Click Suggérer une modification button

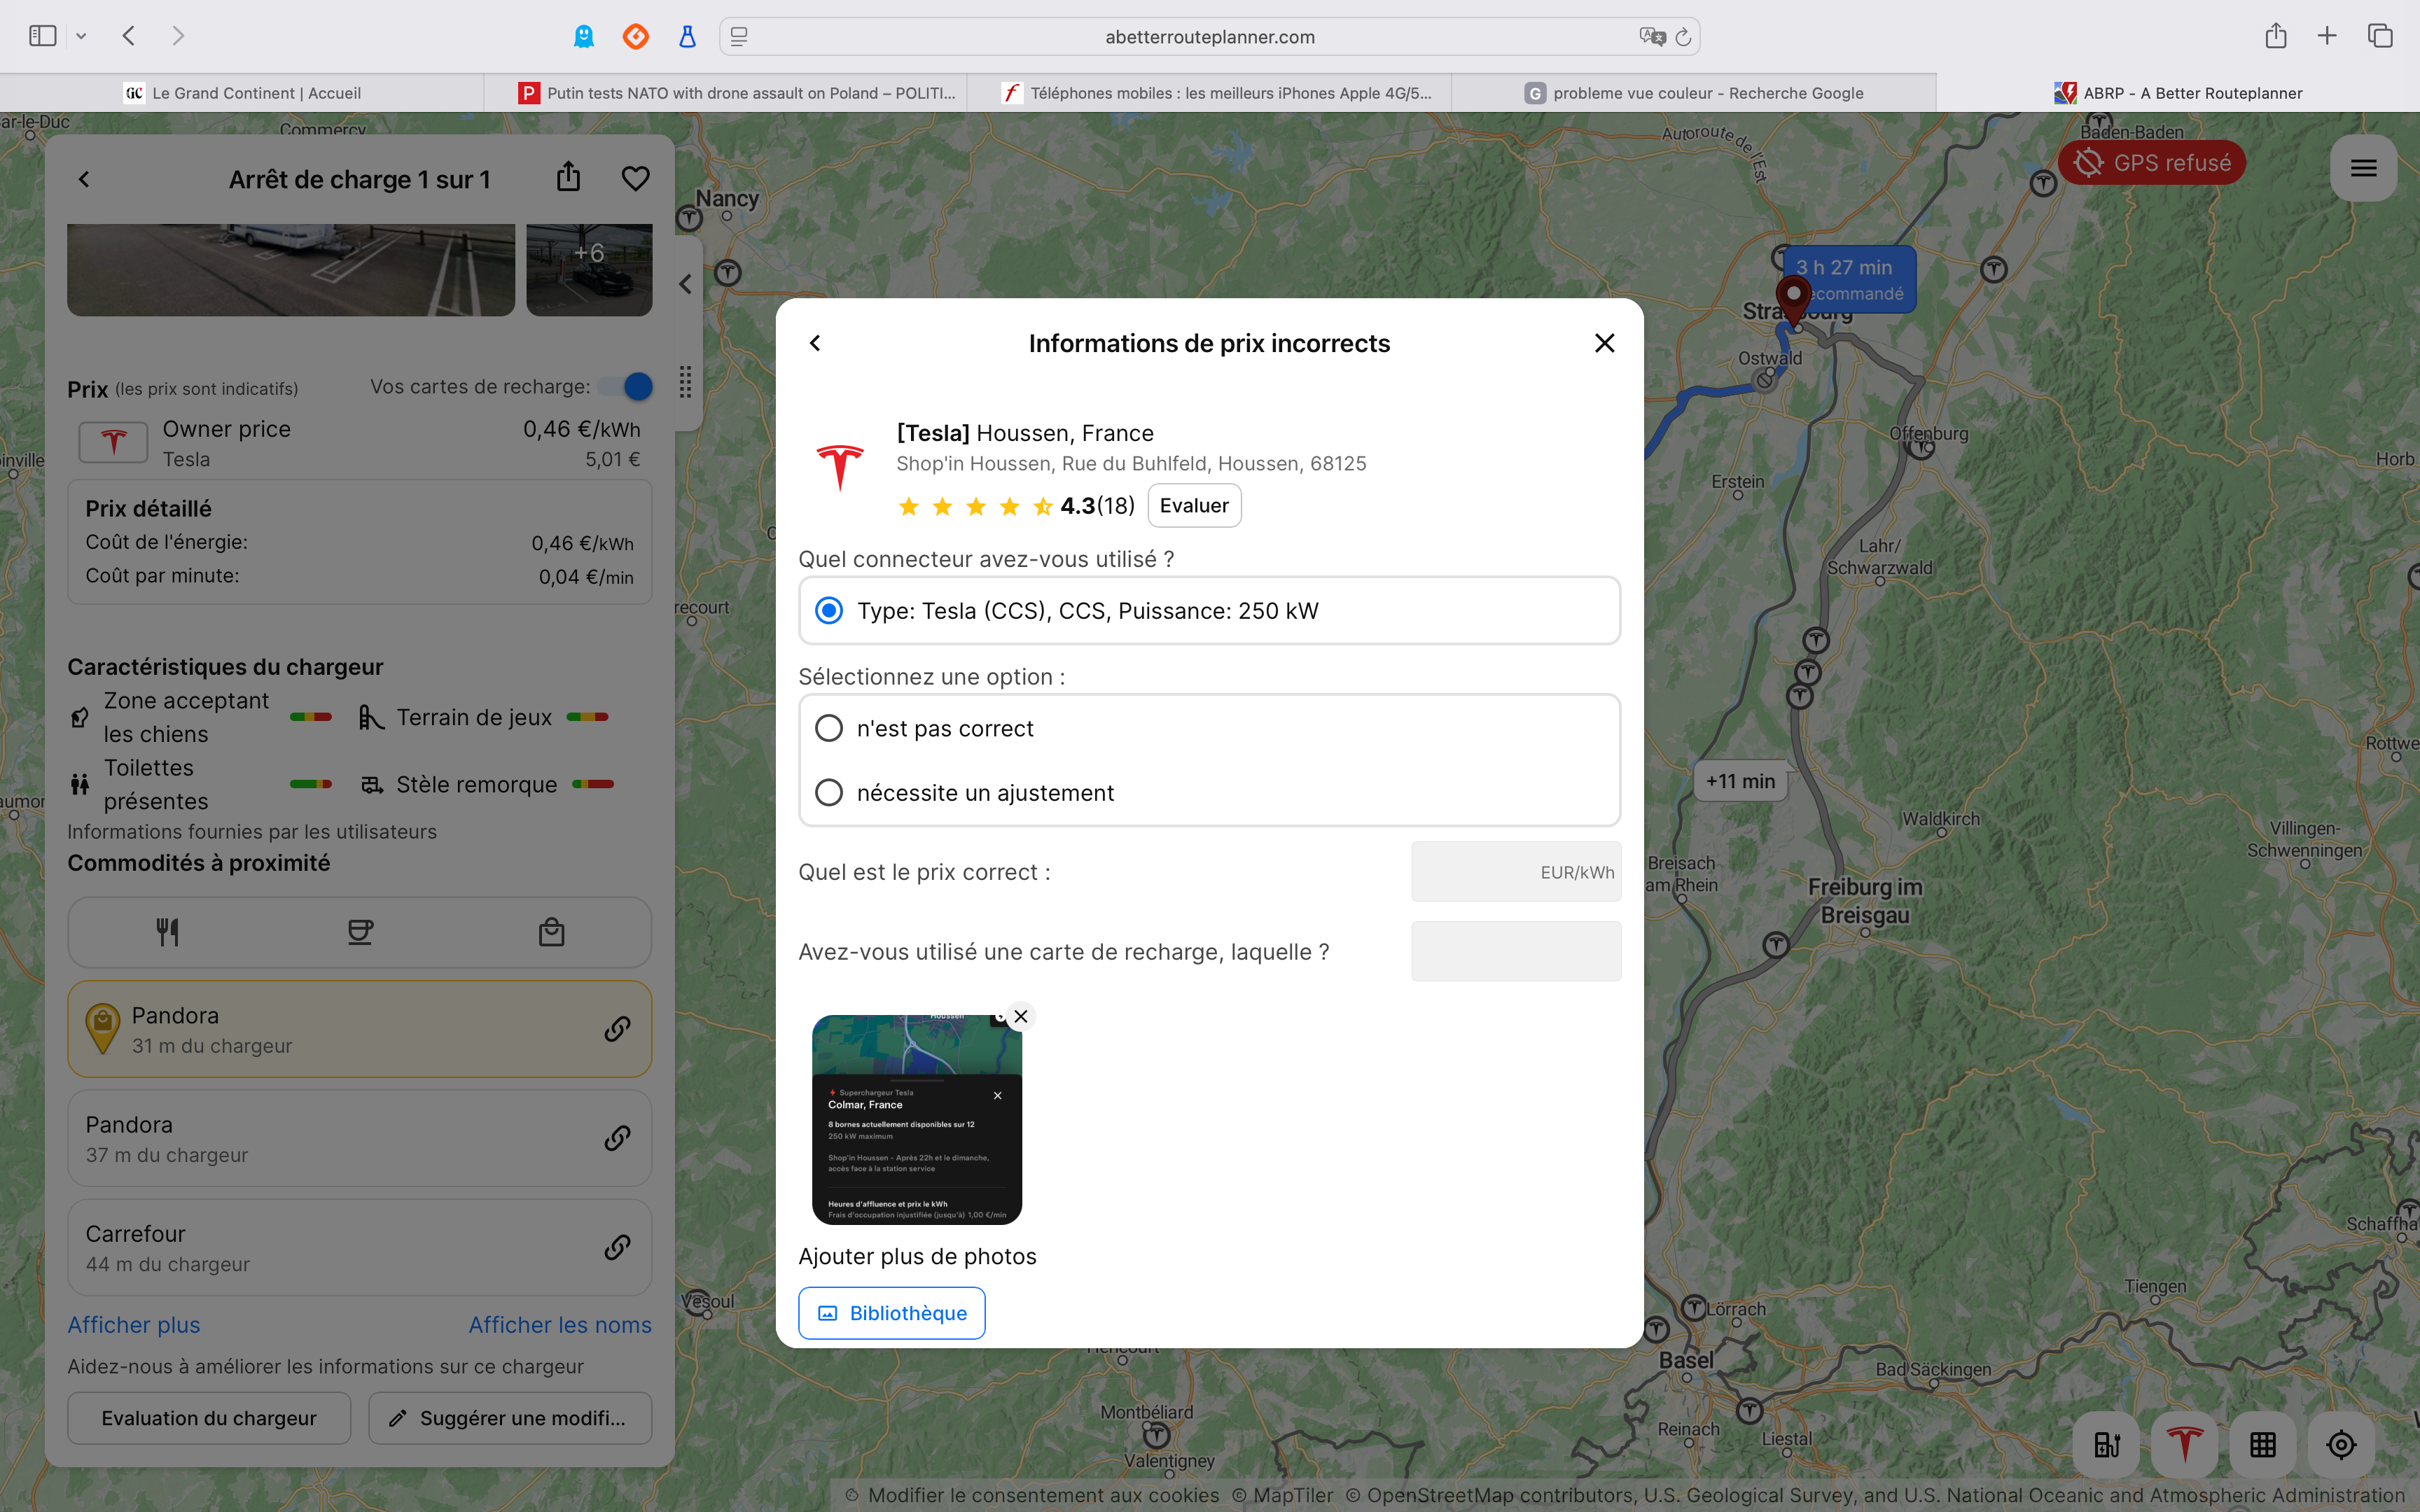(x=510, y=1418)
